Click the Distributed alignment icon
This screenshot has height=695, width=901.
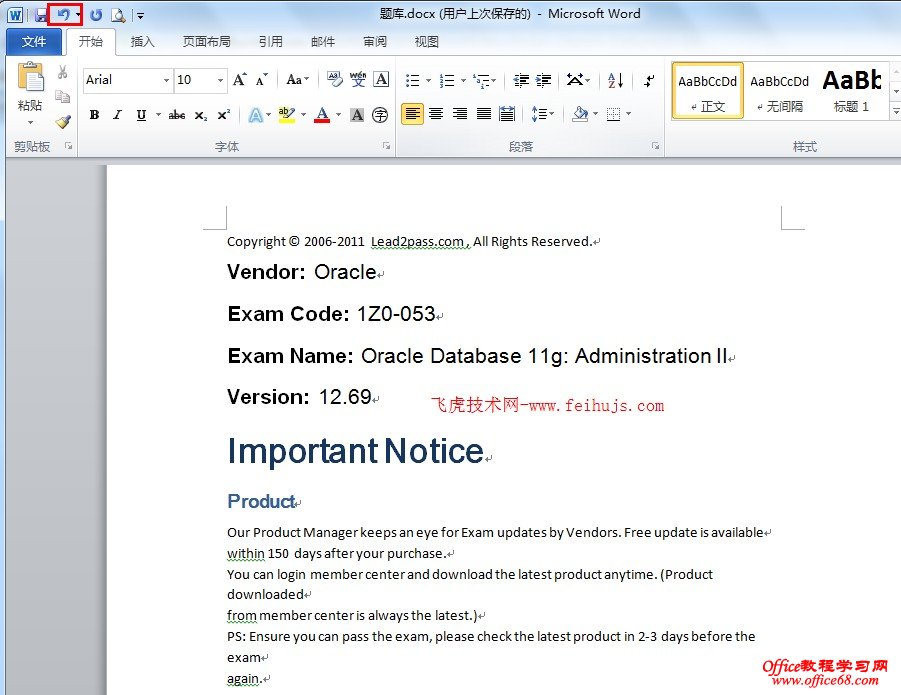coord(507,114)
